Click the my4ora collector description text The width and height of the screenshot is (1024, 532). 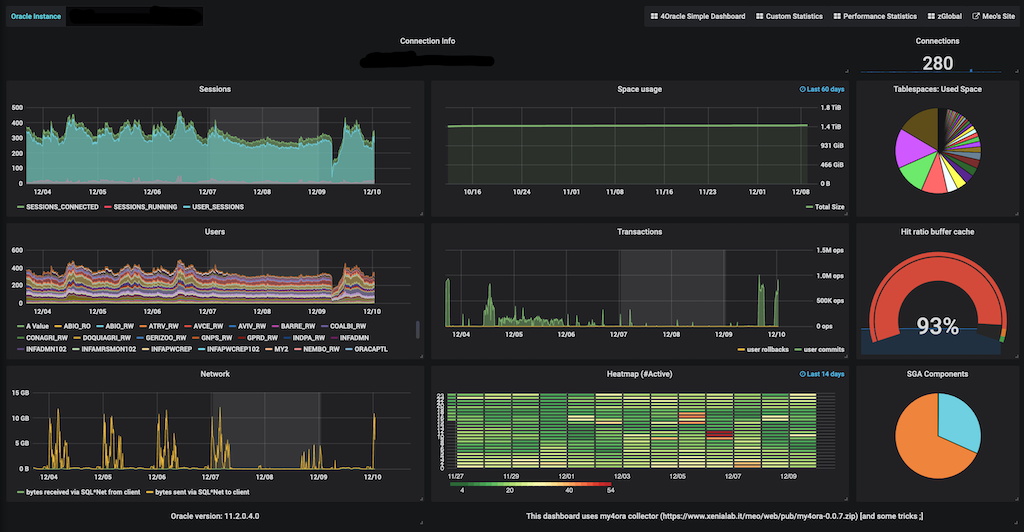(724, 516)
